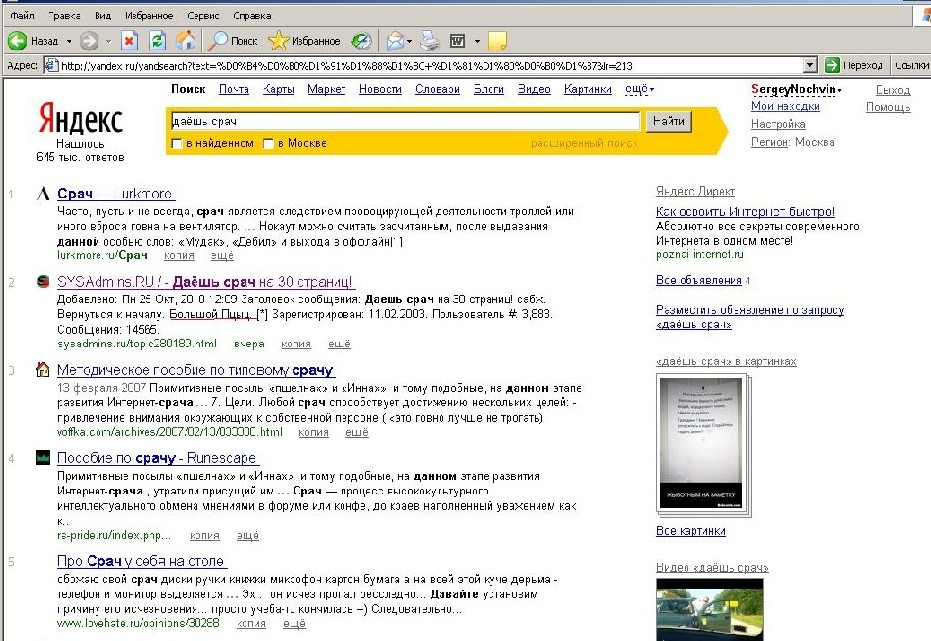Screen dimensions: 931x641
Task: Click the Forward arrow toolbar icon
Action: click(89, 41)
